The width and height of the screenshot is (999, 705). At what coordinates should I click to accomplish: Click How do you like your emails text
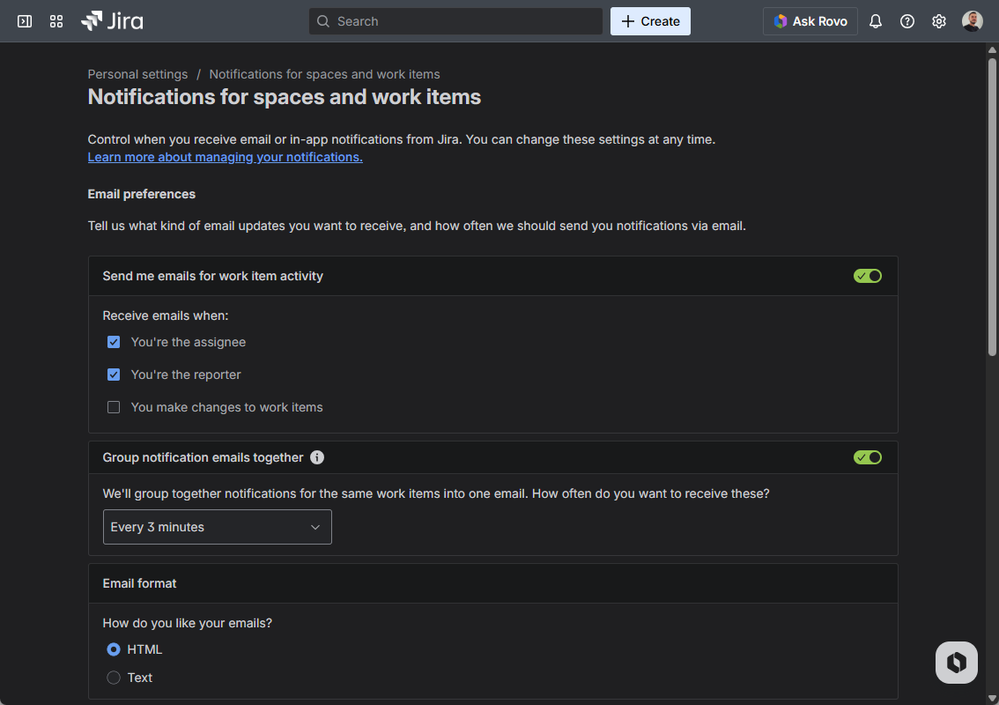(187, 623)
